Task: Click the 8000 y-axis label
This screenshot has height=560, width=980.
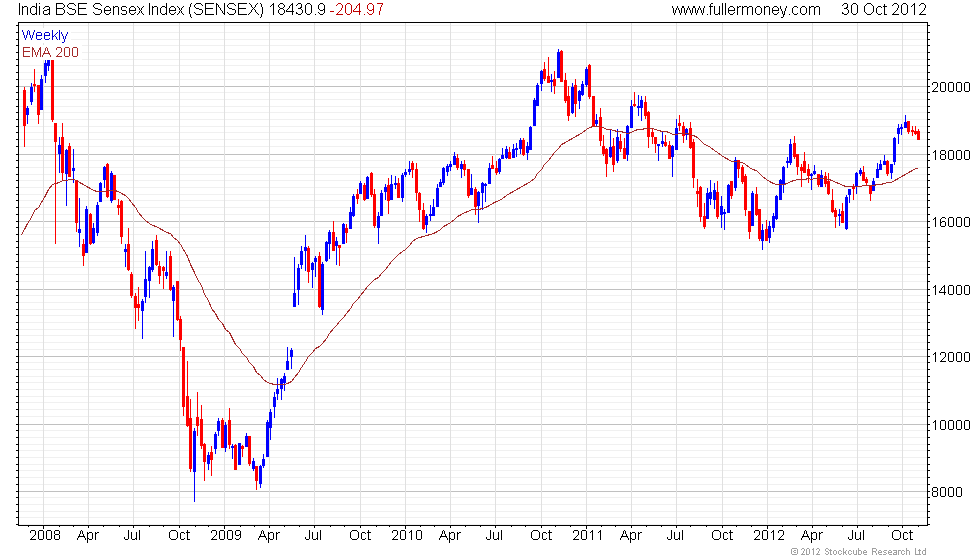Action: pos(946,492)
